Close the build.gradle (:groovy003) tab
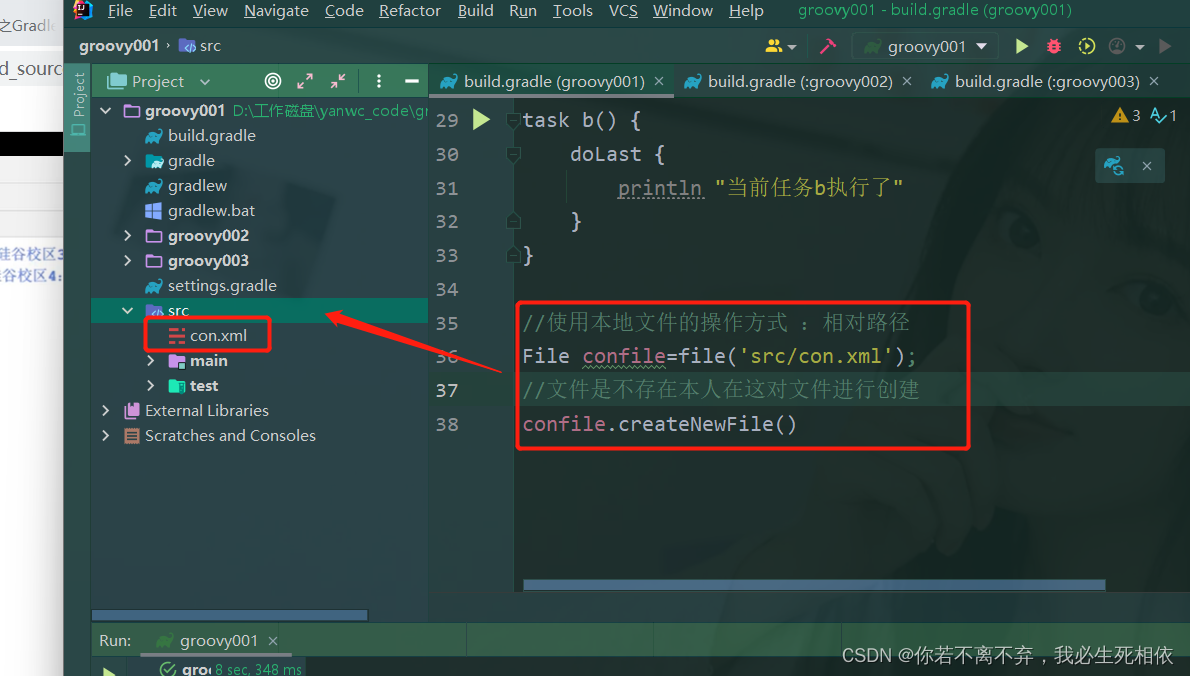The height and width of the screenshot is (676, 1190). coord(1154,81)
